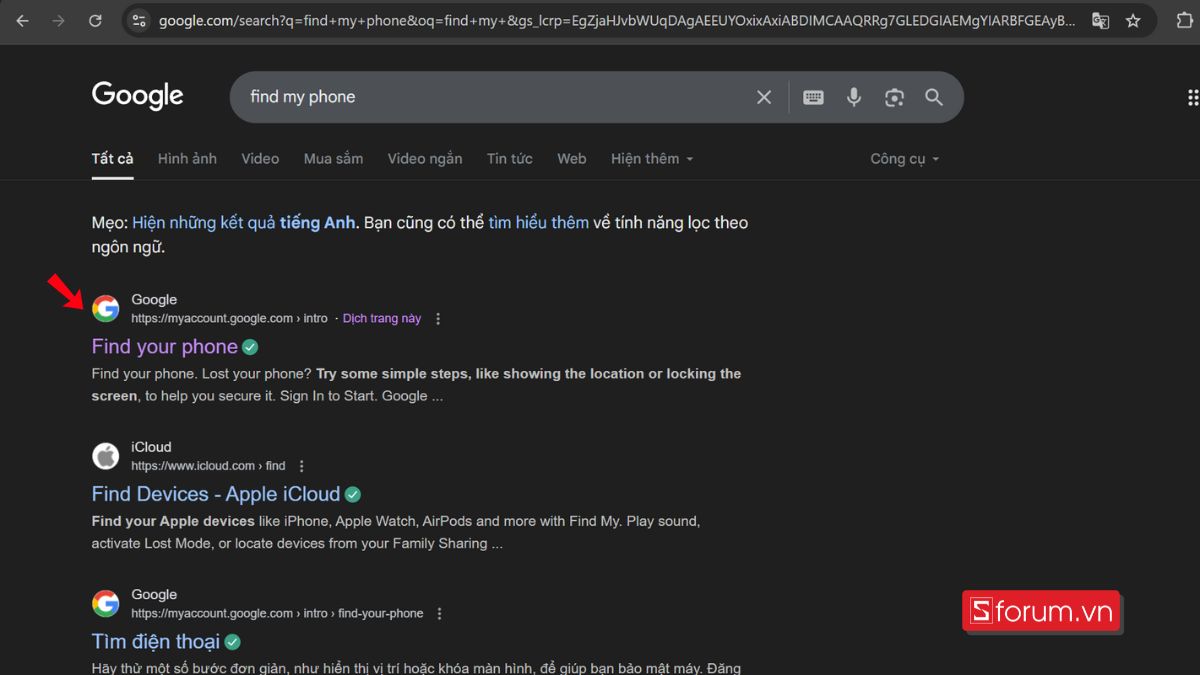Clear the search box with the X icon
Viewport: 1200px width, 675px height.
click(764, 97)
